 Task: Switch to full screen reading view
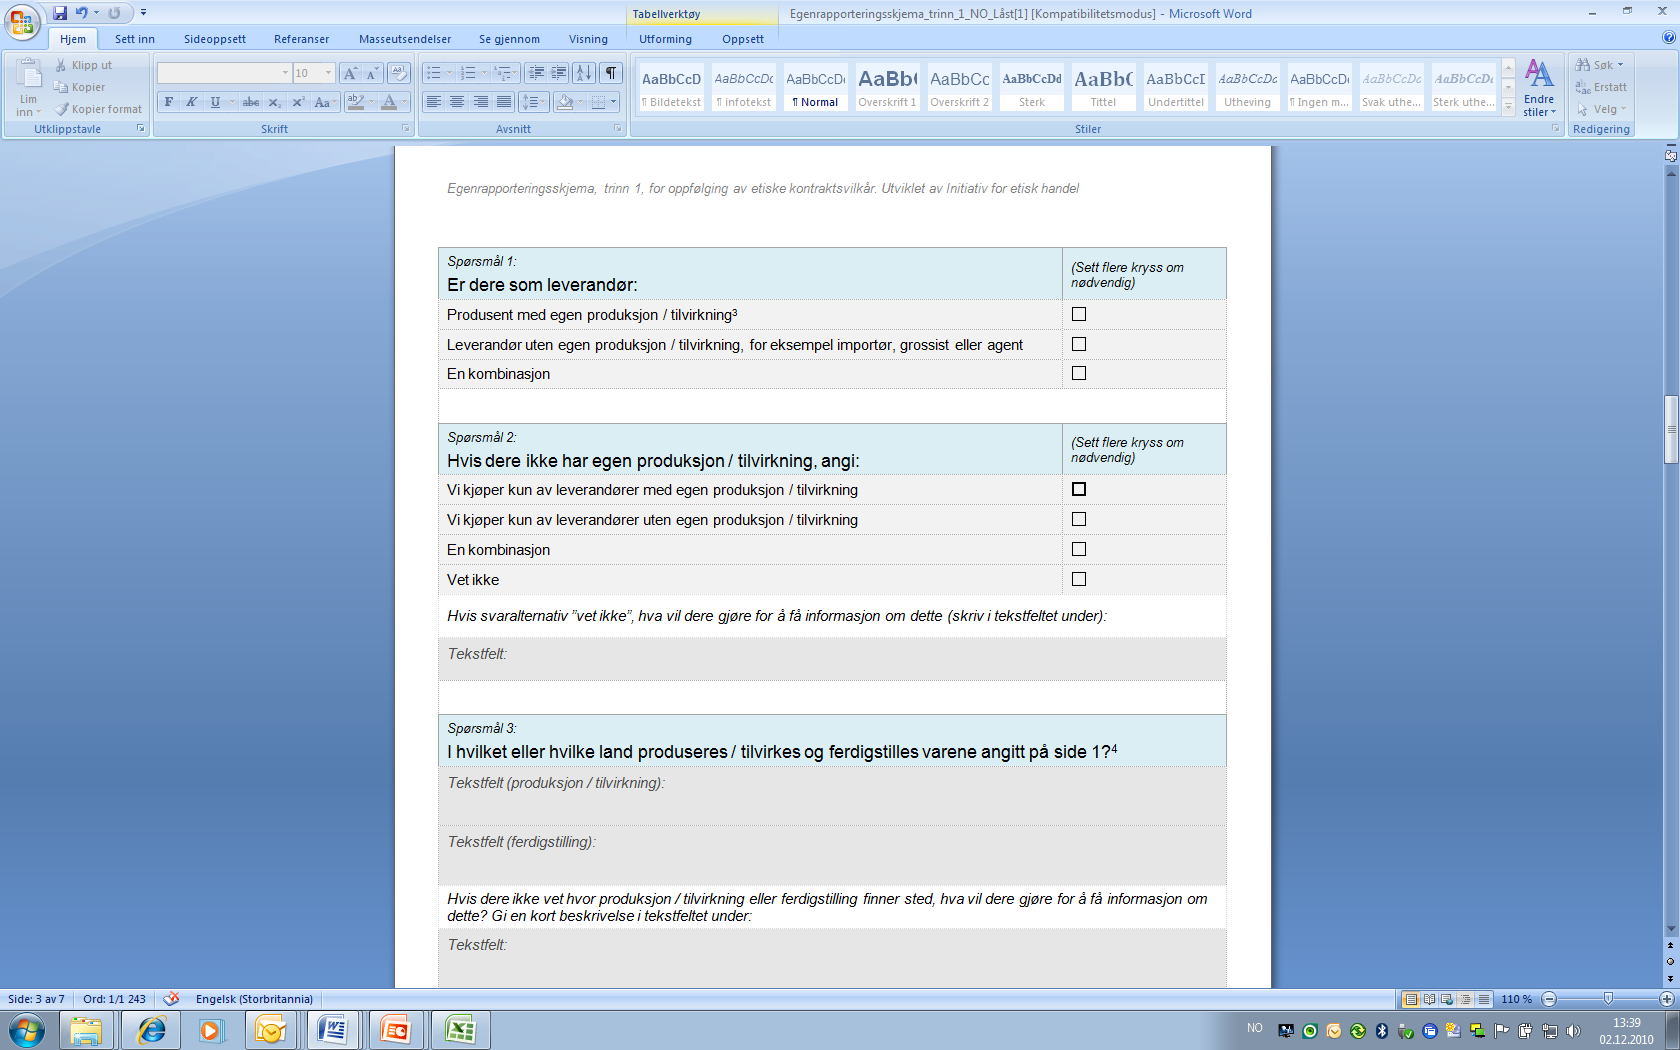(x=1429, y=999)
